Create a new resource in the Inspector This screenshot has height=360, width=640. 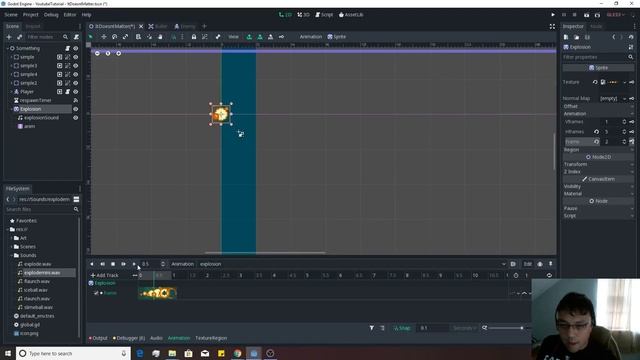pos(566,37)
